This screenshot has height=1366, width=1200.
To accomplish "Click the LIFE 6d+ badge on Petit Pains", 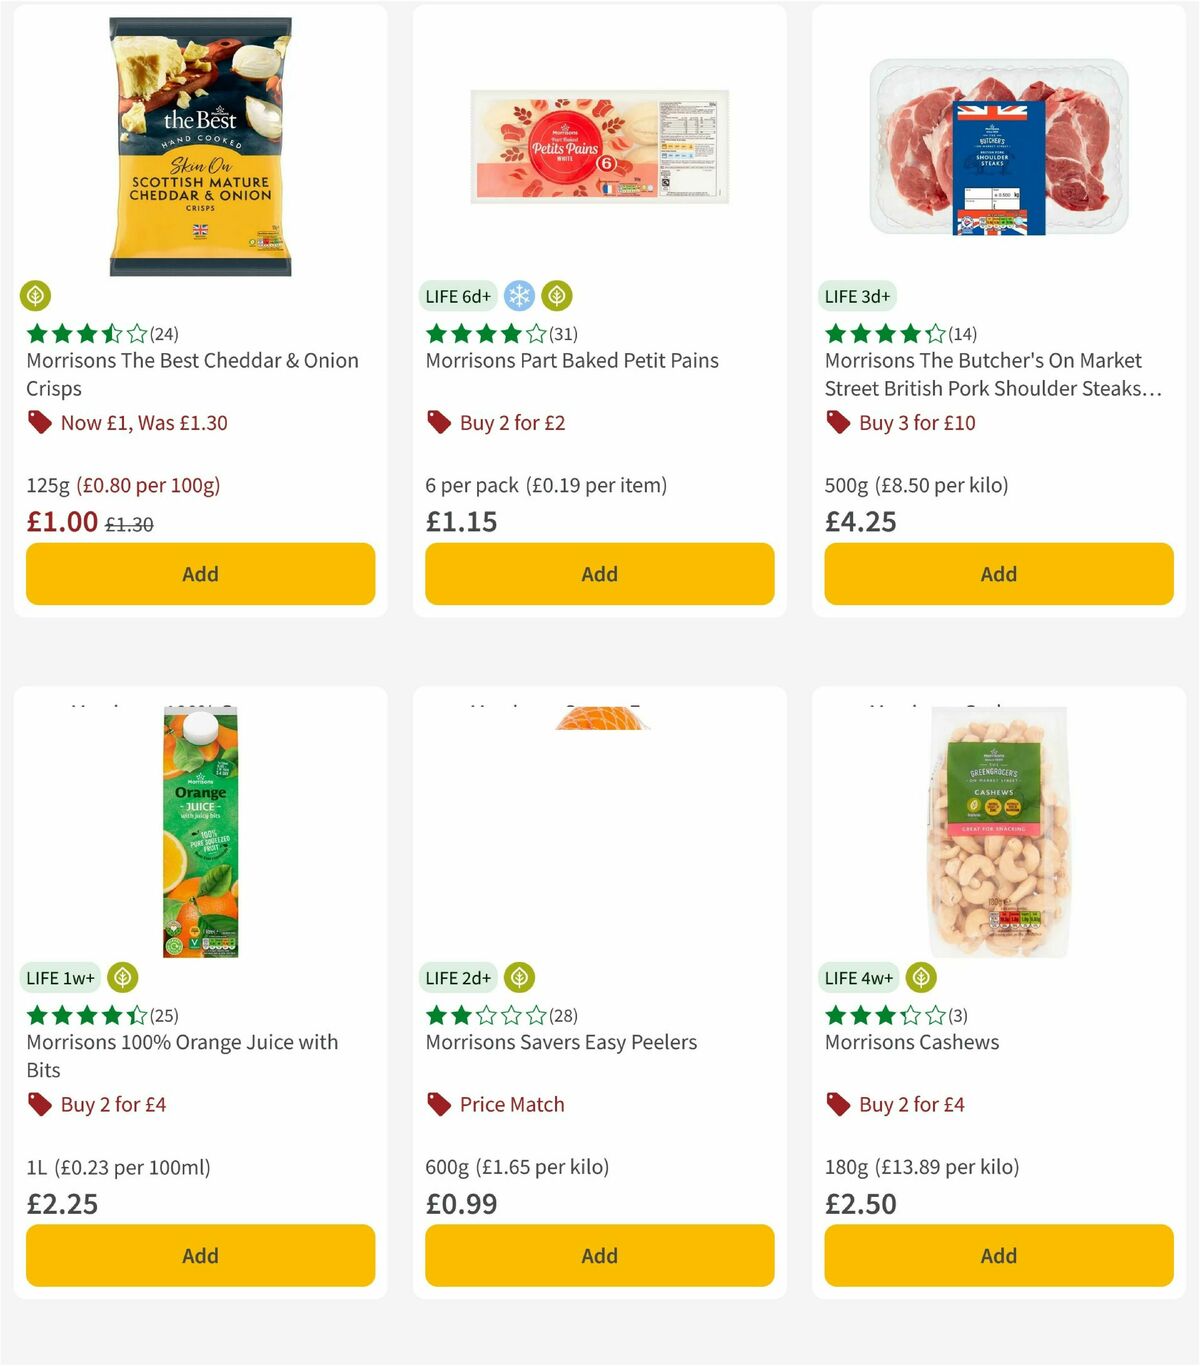I will 458,296.
